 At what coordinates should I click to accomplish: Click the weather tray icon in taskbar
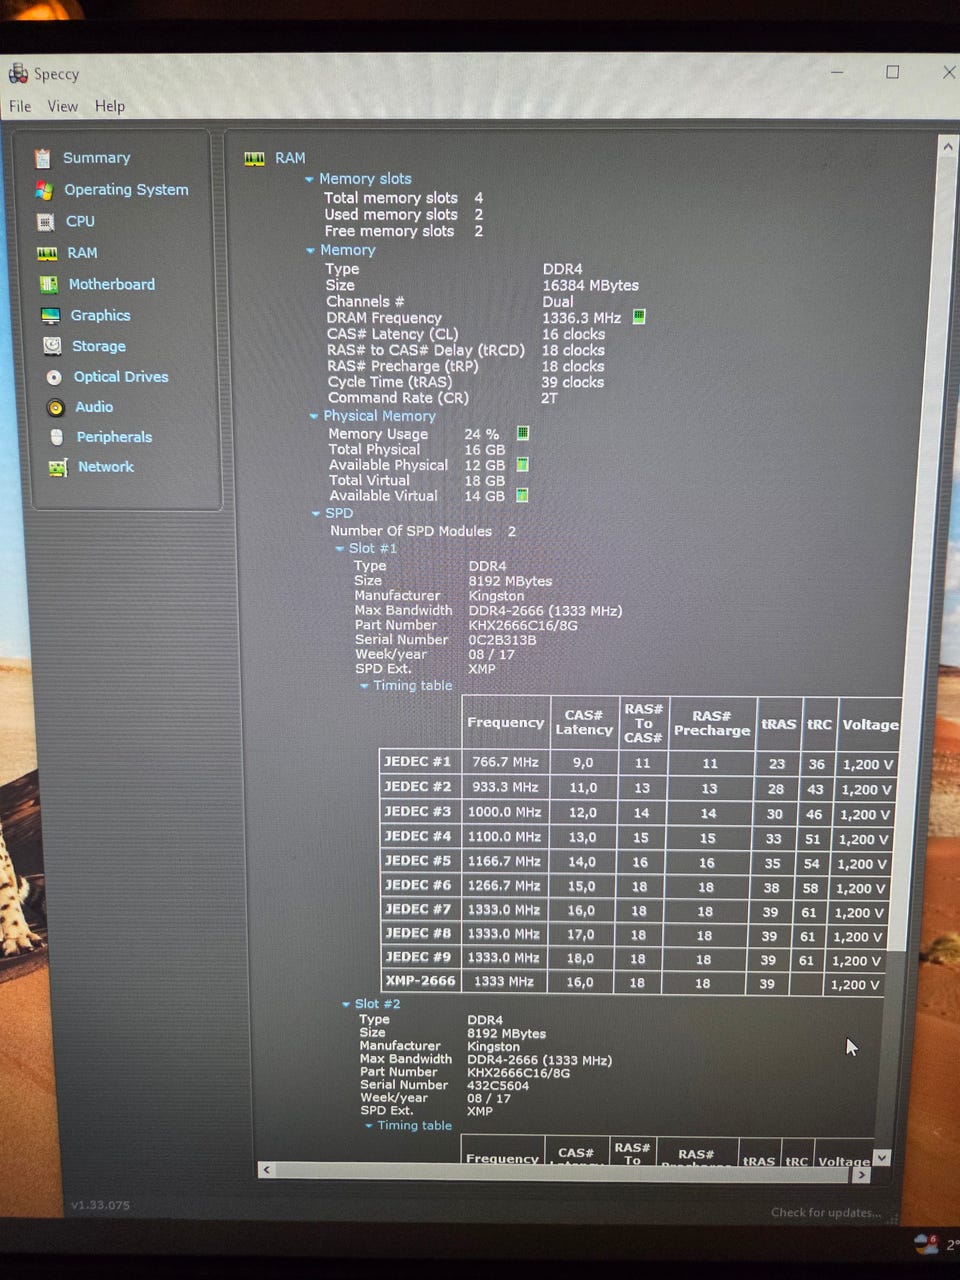point(925,1243)
